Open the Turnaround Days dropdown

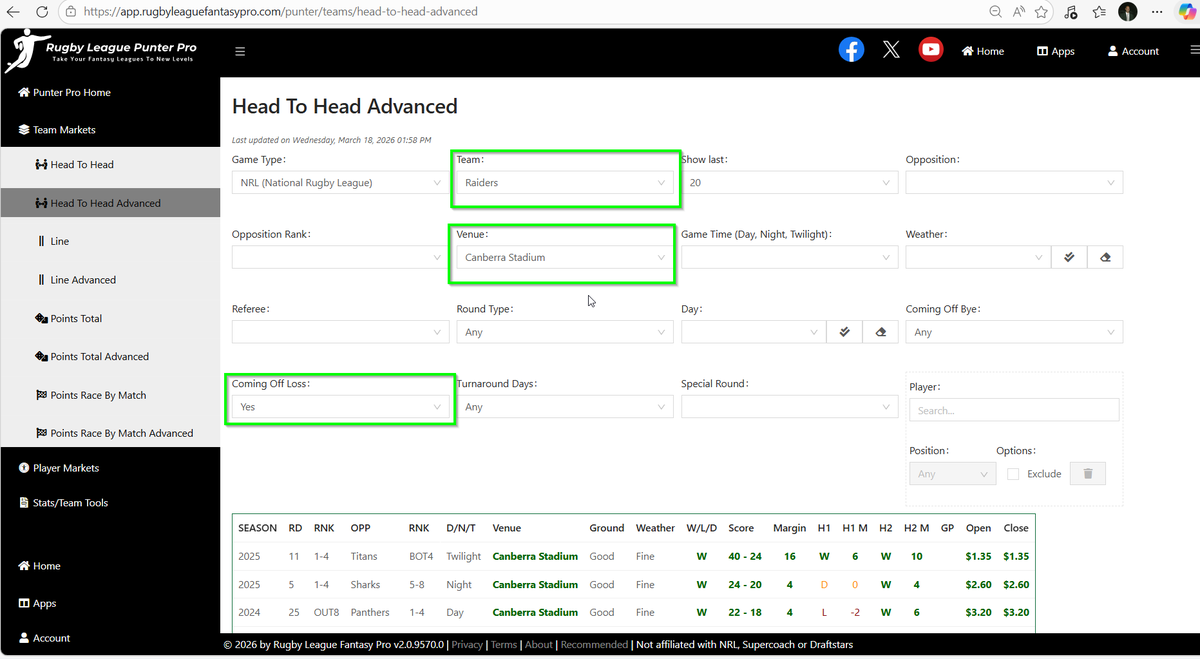pos(564,407)
